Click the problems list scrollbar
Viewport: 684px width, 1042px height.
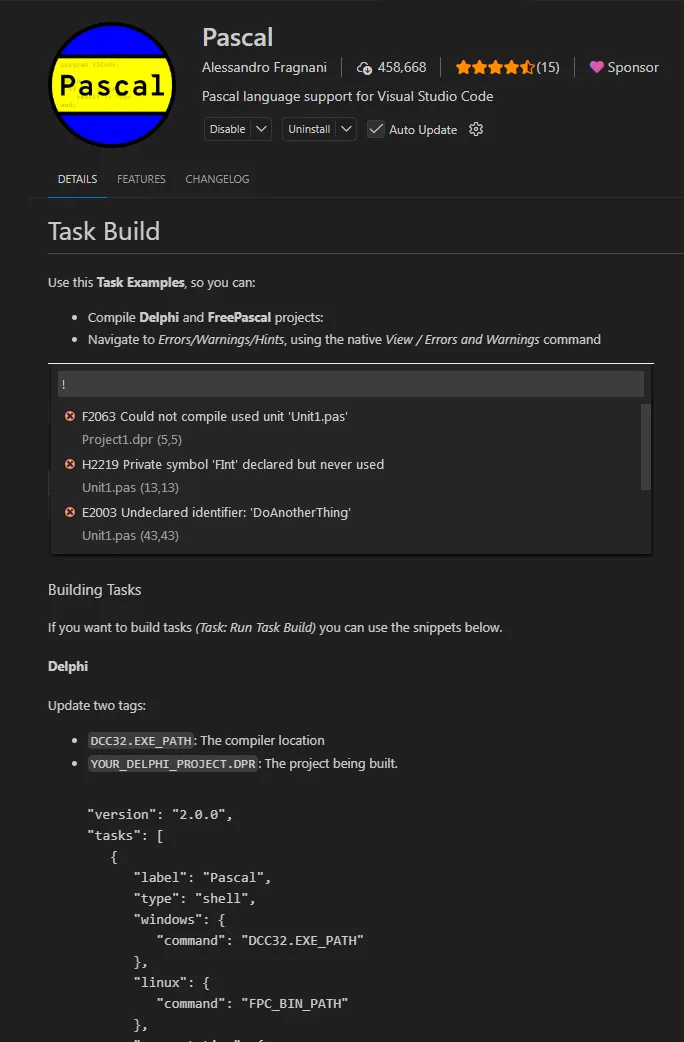click(x=646, y=446)
